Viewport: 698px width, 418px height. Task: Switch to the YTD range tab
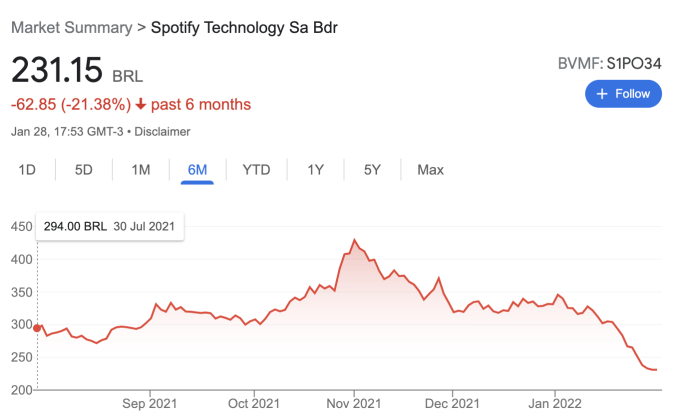point(256,170)
